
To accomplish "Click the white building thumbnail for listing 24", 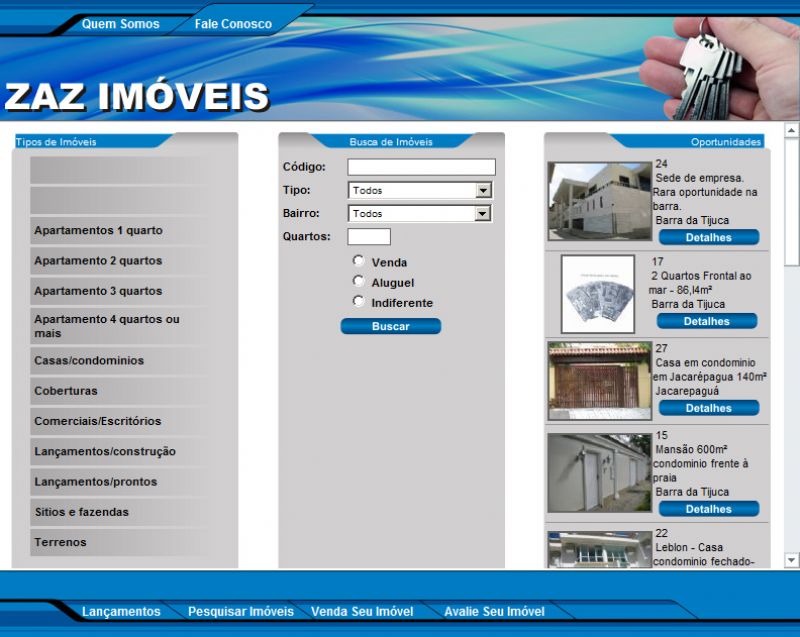I will [599, 201].
